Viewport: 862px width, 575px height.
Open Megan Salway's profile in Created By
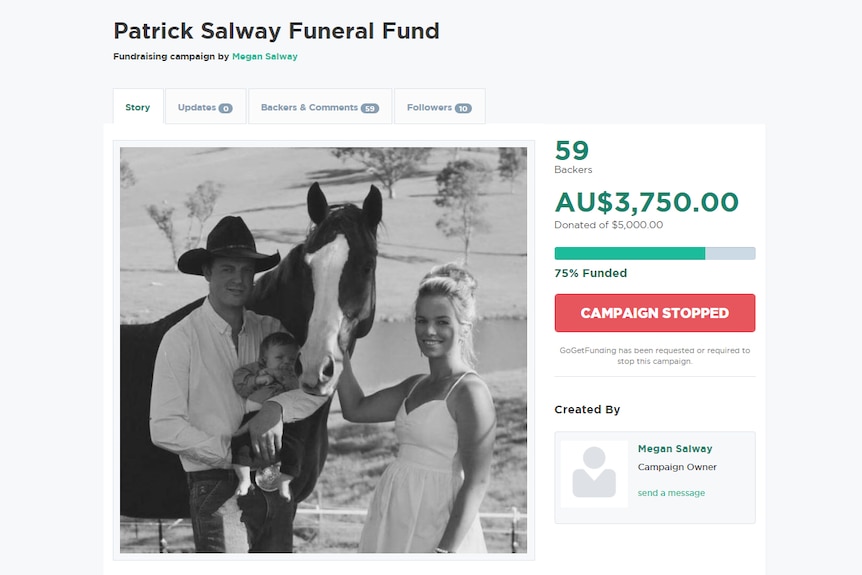click(x=675, y=449)
